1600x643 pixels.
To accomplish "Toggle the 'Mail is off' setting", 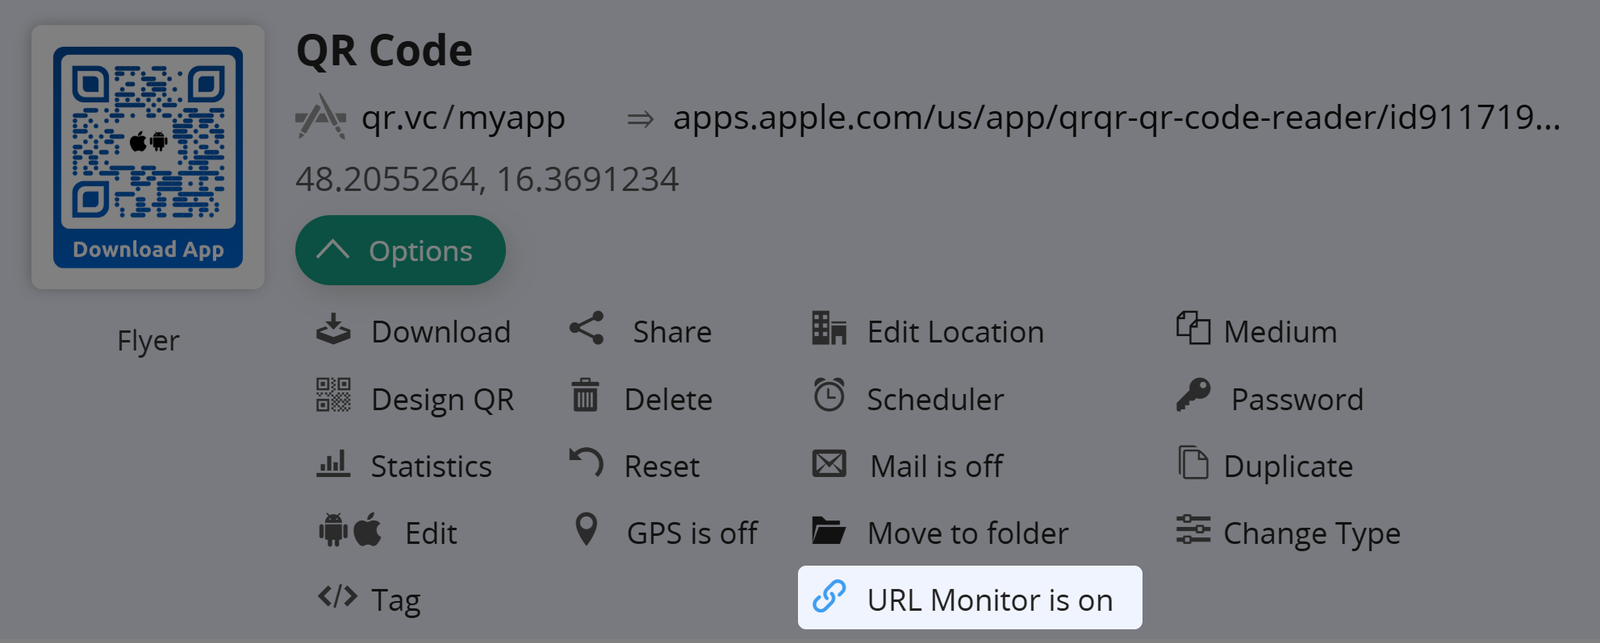I will tap(936, 466).
